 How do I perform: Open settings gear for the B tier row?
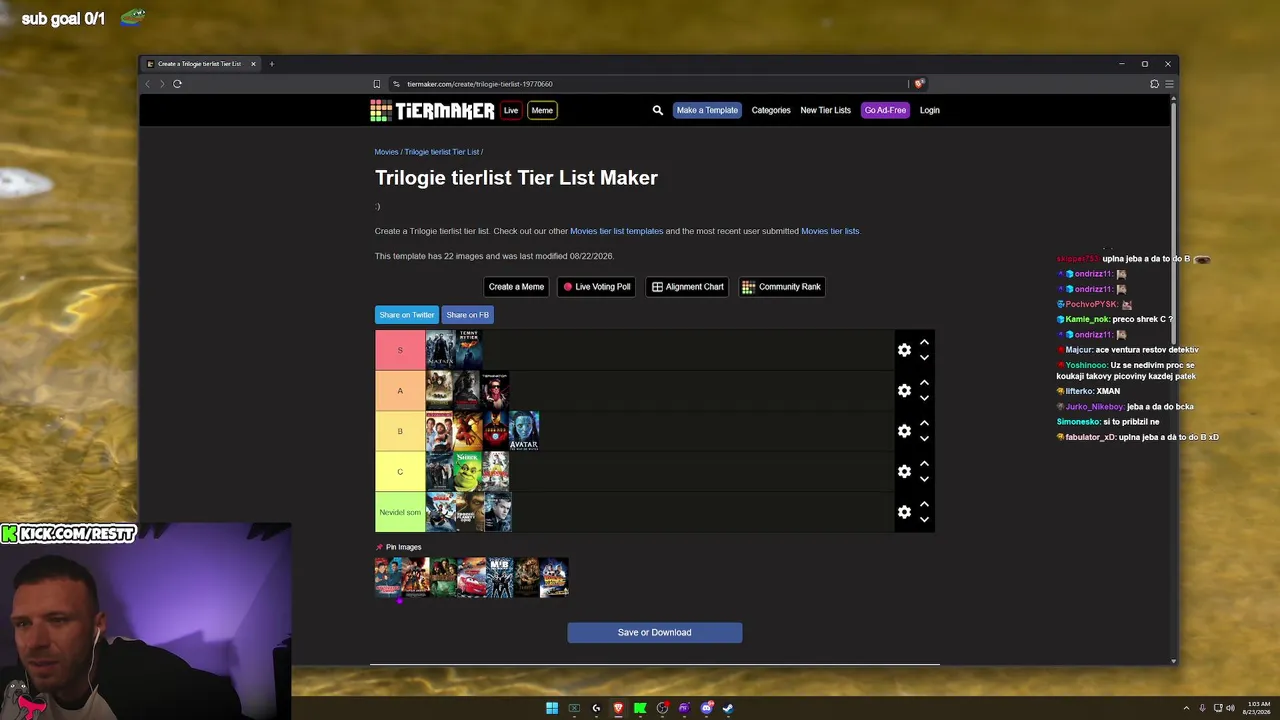pos(904,431)
